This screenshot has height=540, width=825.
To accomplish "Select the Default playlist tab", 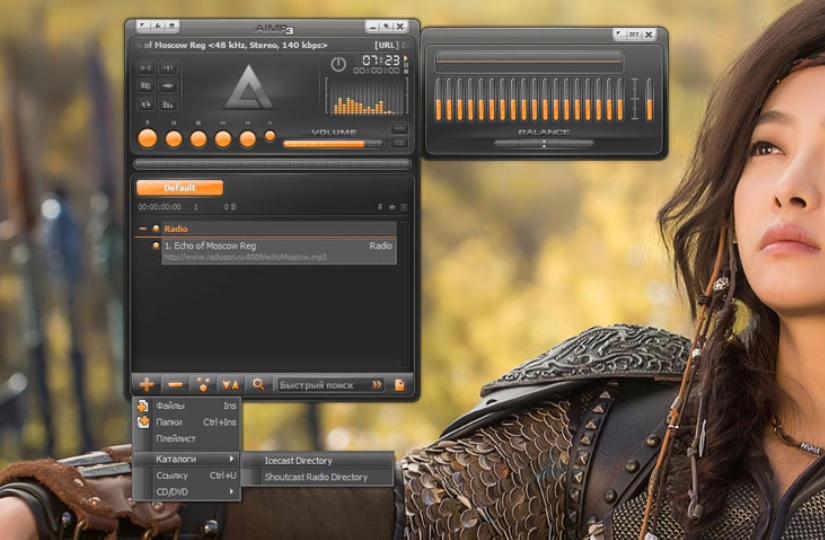I will 180,187.
